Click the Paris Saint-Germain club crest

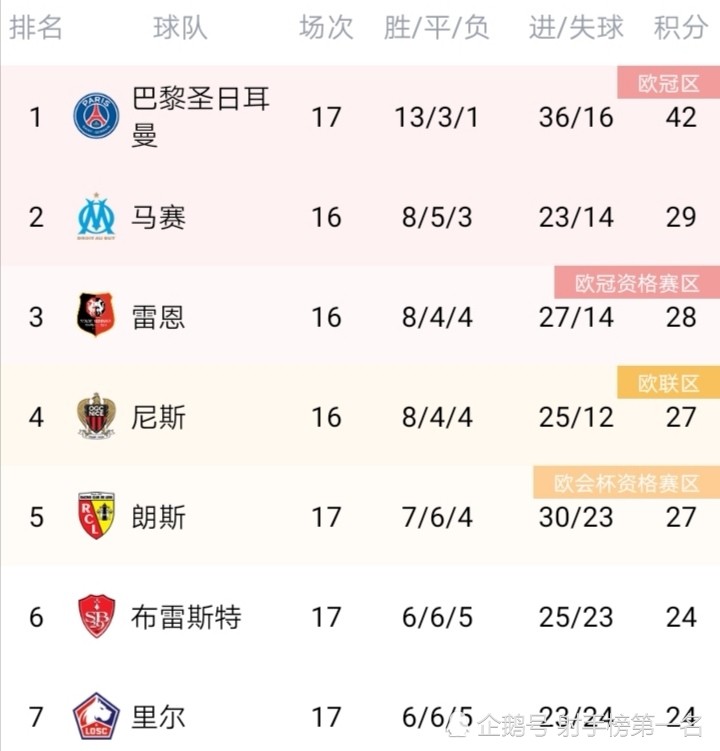pyautogui.click(x=96, y=116)
